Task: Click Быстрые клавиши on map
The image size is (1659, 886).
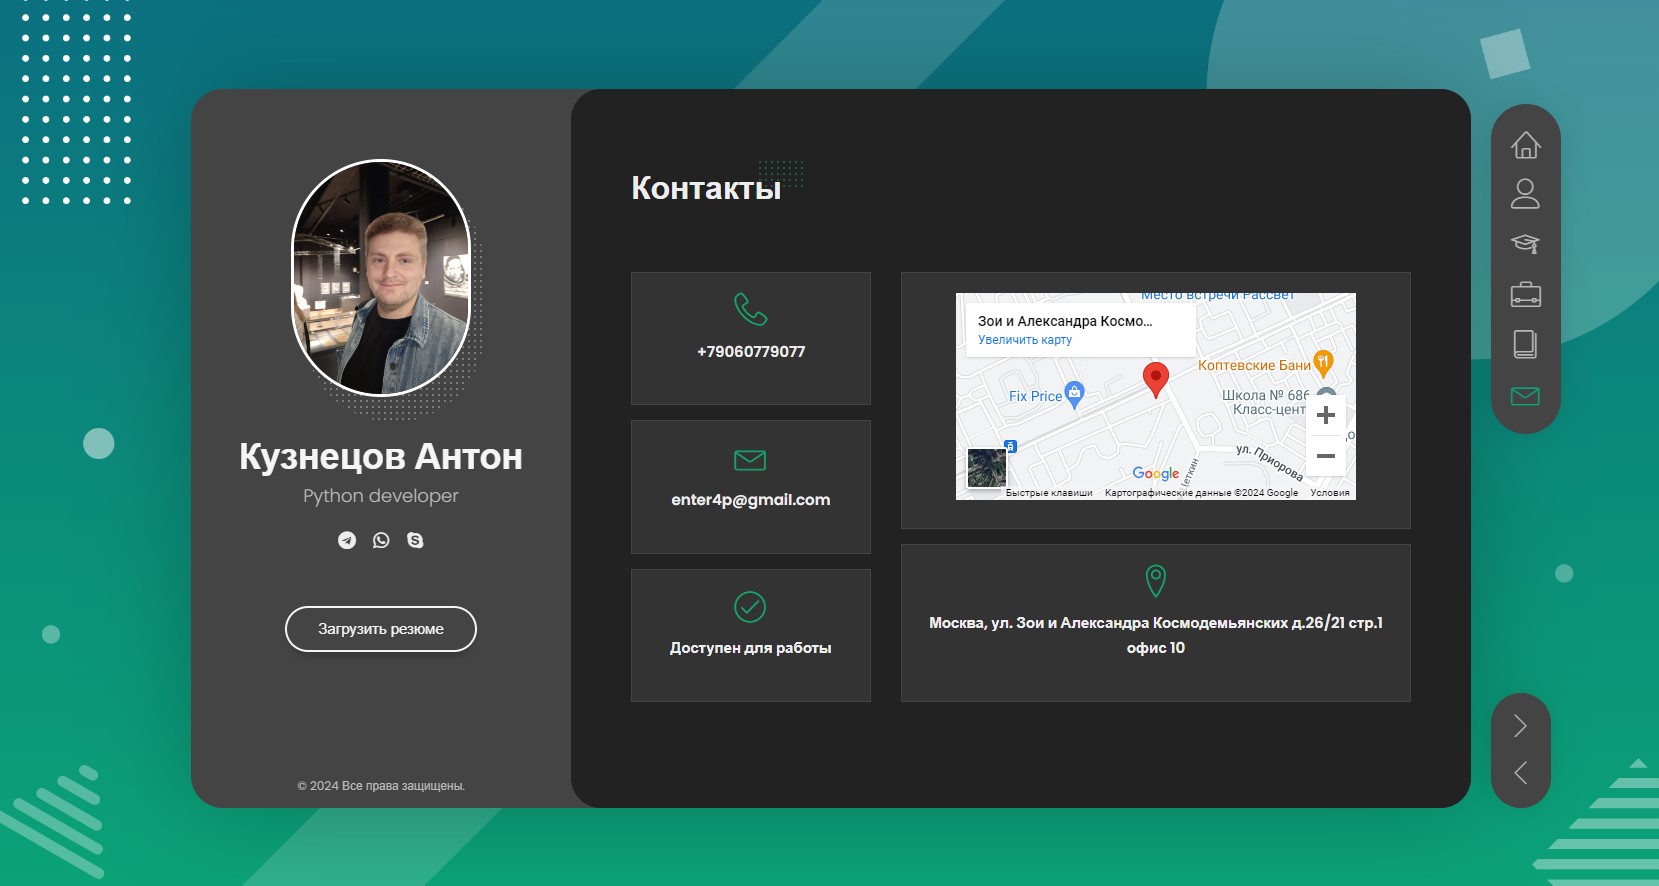Action: click(1049, 493)
